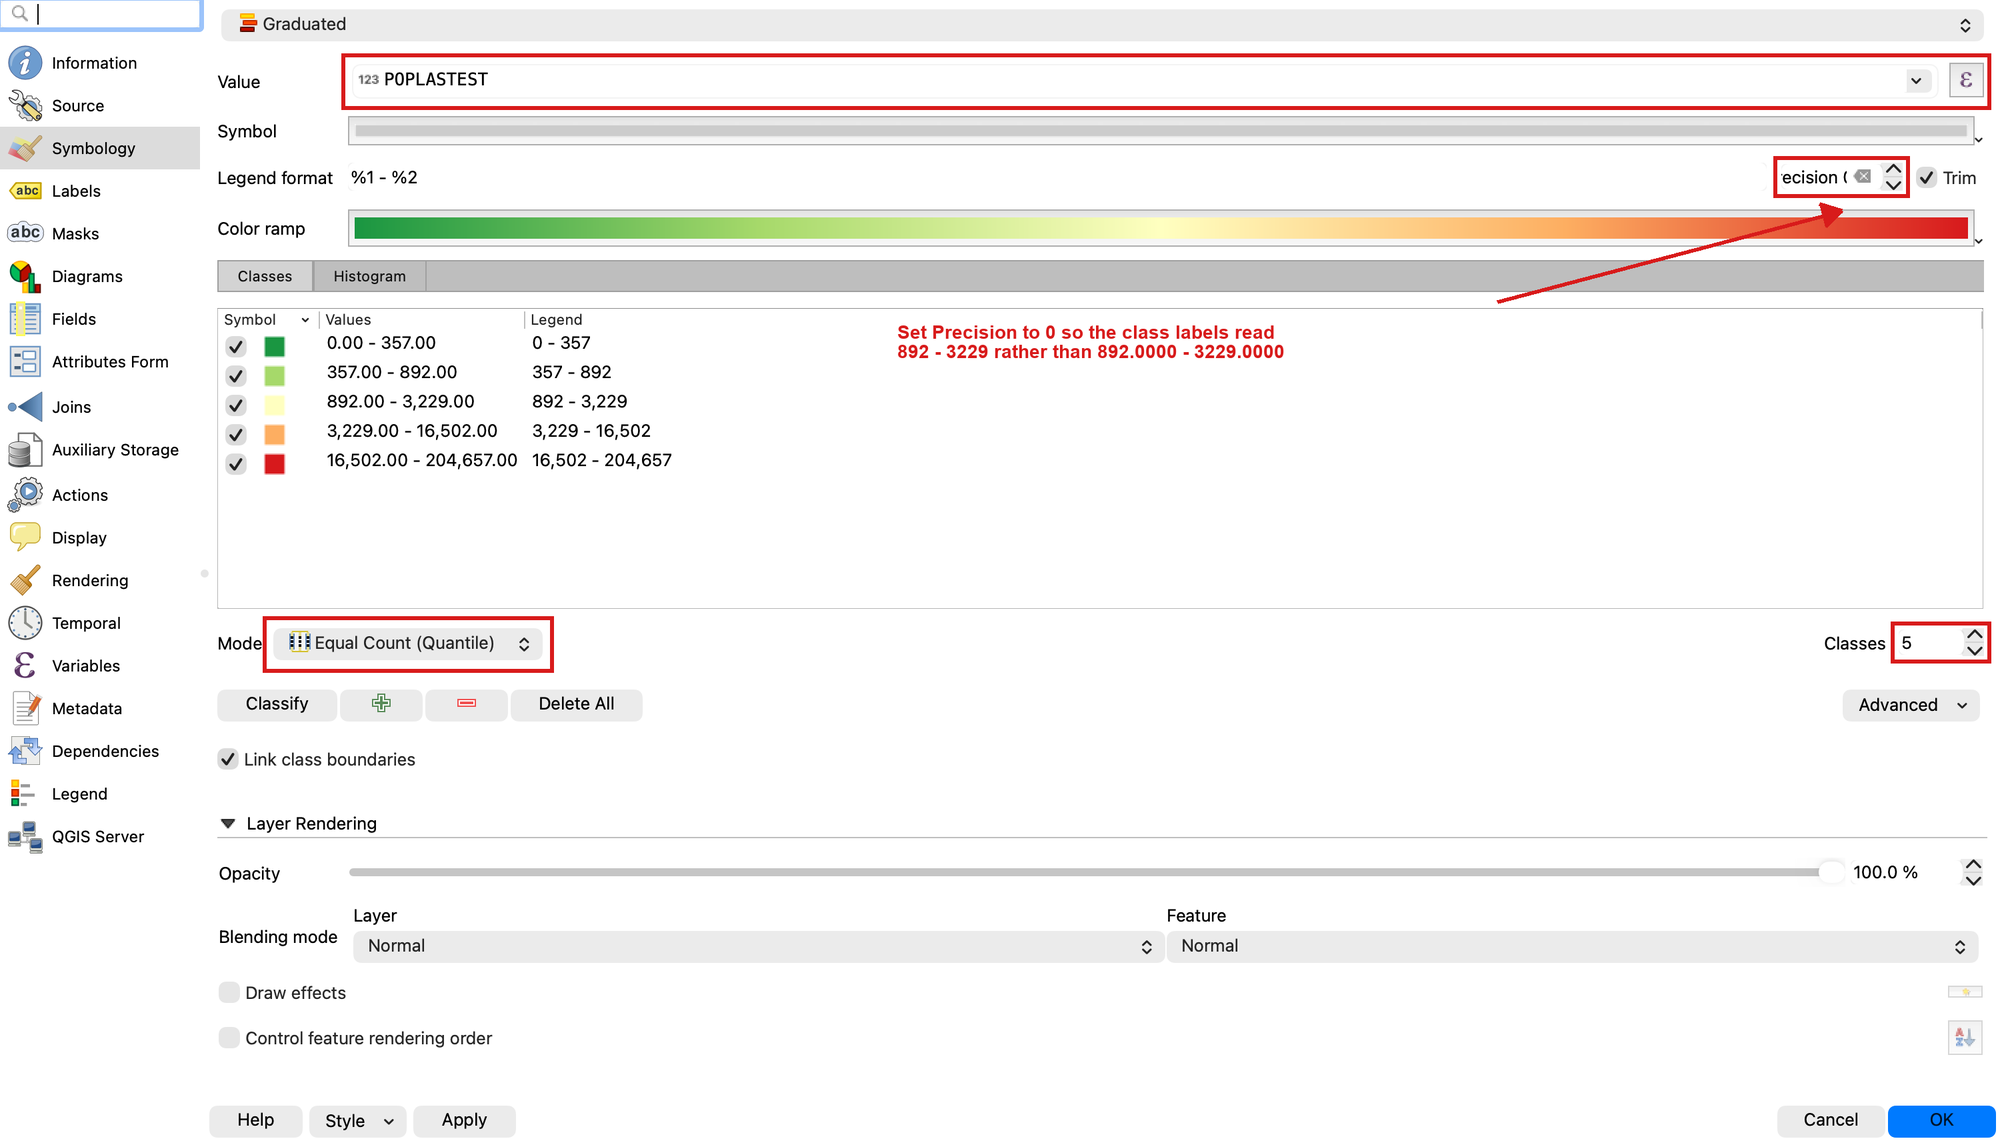Open the Information panel icon
Screen dimensions: 2000x1147
pyautogui.click(x=25, y=62)
